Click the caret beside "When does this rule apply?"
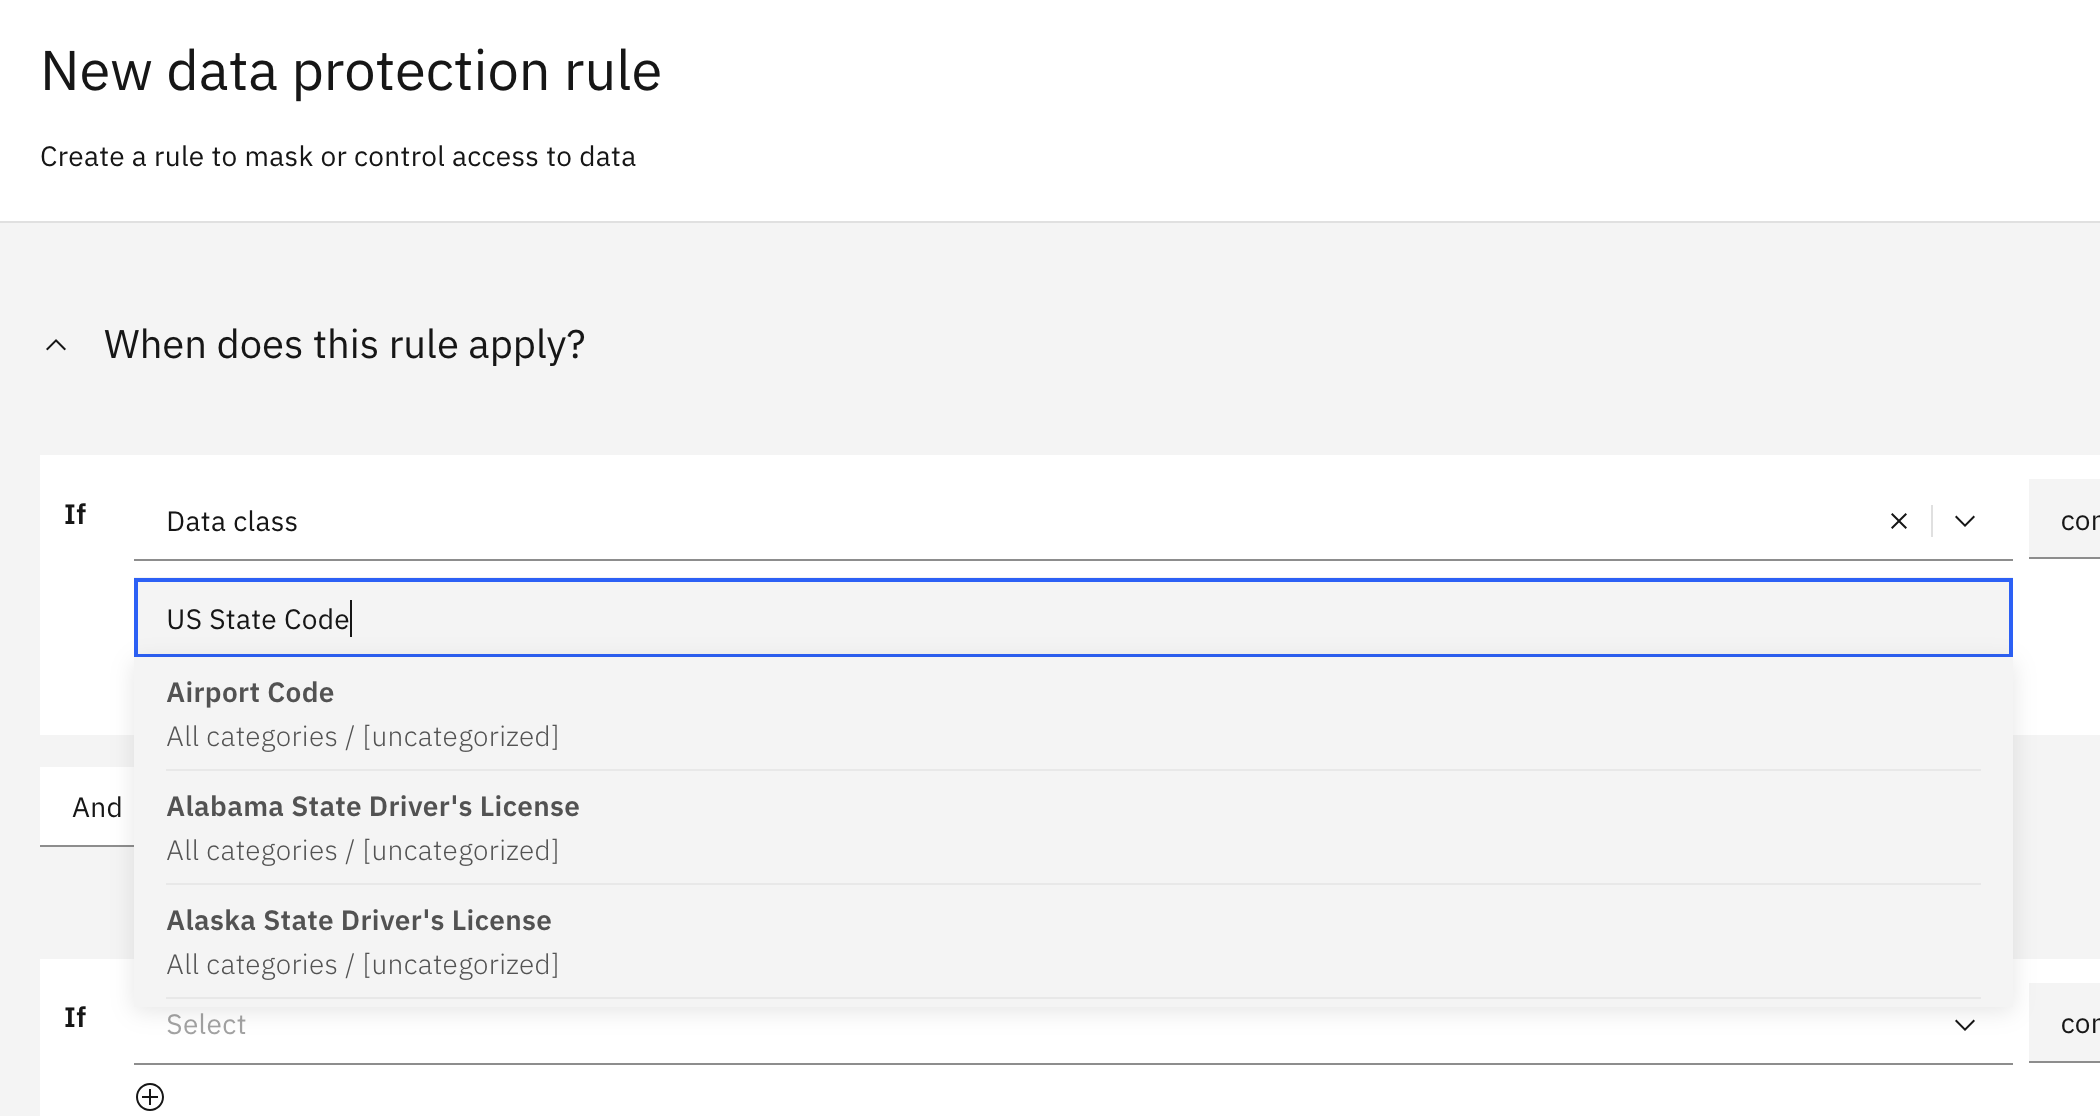The height and width of the screenshot is (1116, 2100). tap(57, 344)
